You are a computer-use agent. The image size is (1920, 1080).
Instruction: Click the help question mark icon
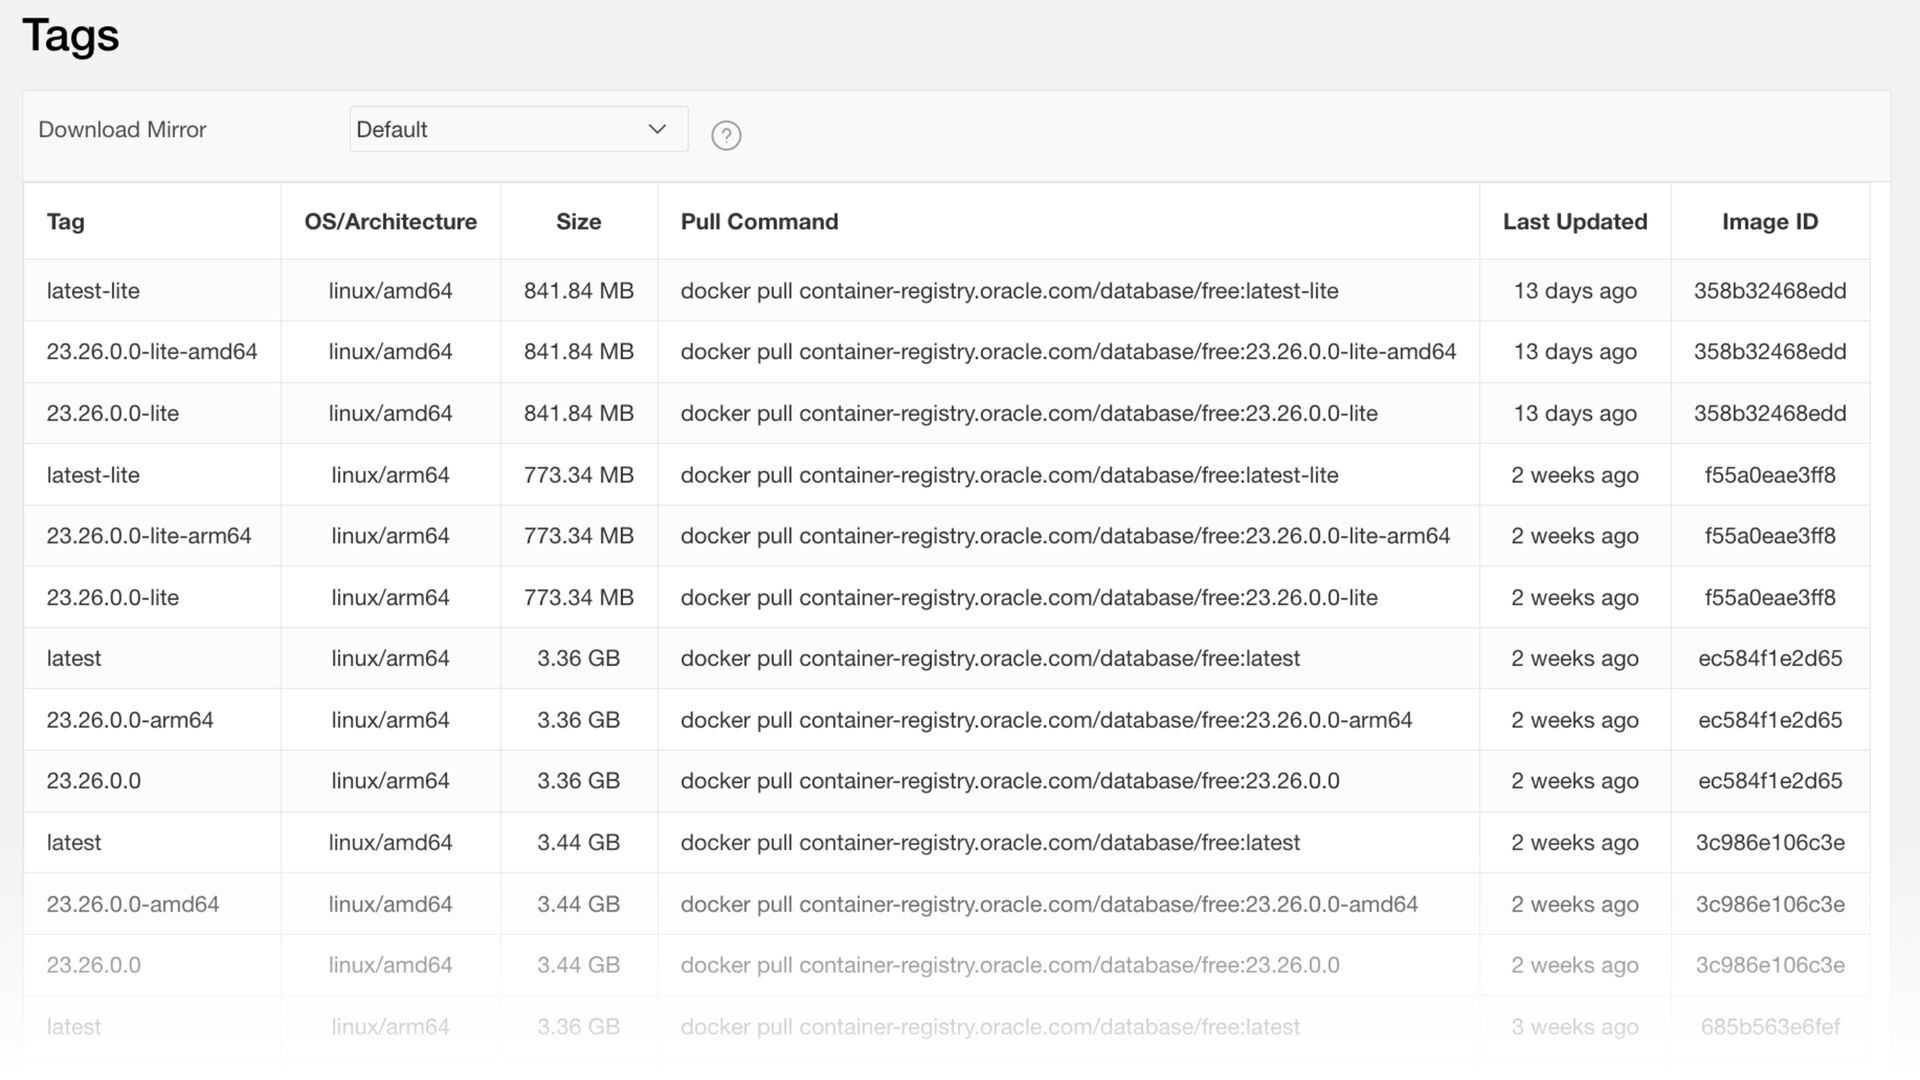pyautogui.click(x=726, y=135)
